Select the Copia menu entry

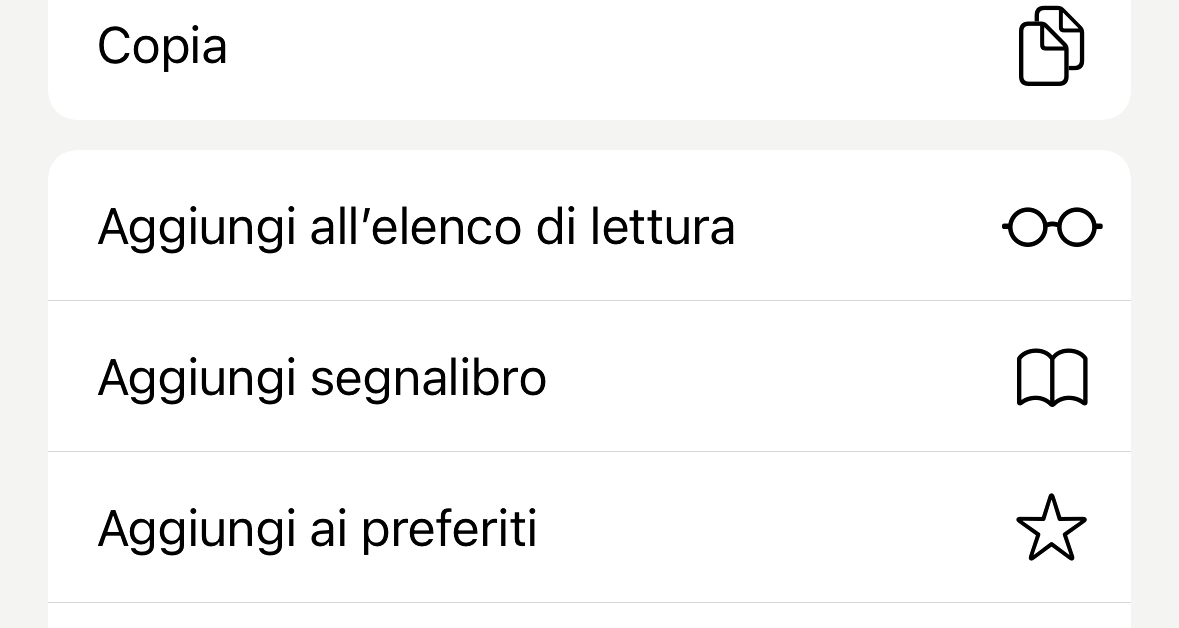click(590, 60)
